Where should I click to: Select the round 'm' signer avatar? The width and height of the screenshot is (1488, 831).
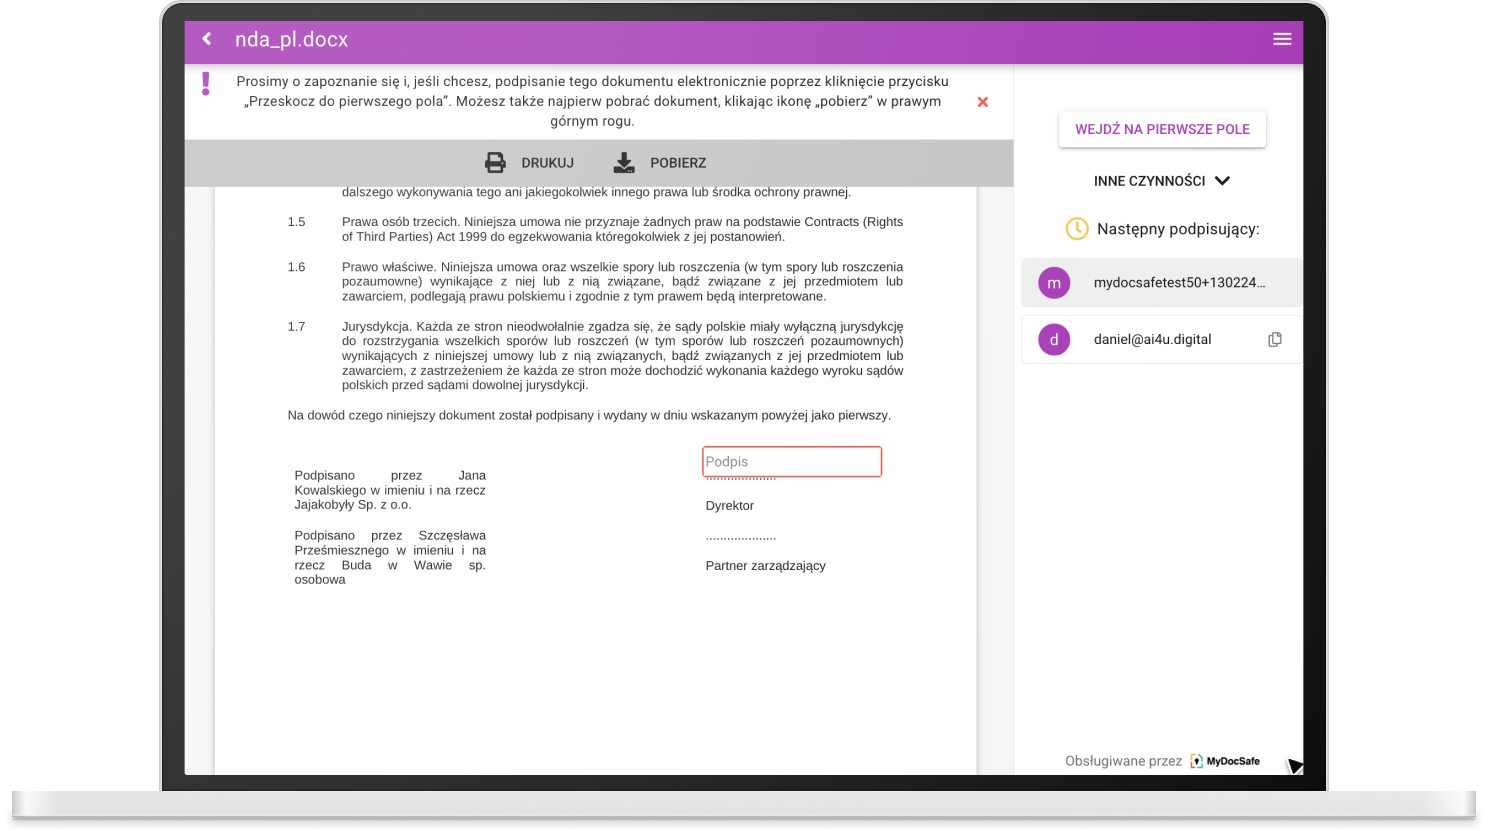point(1054,283)
